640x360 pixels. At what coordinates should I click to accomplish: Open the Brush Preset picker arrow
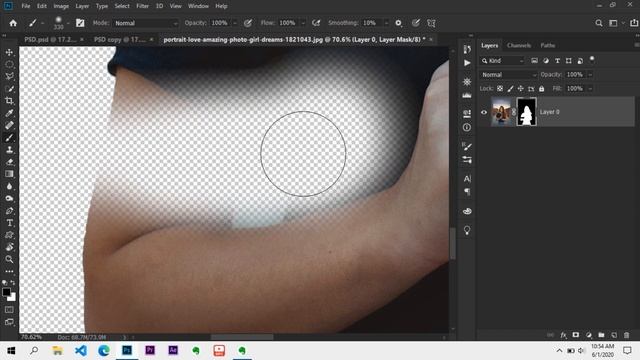(68, 23)
